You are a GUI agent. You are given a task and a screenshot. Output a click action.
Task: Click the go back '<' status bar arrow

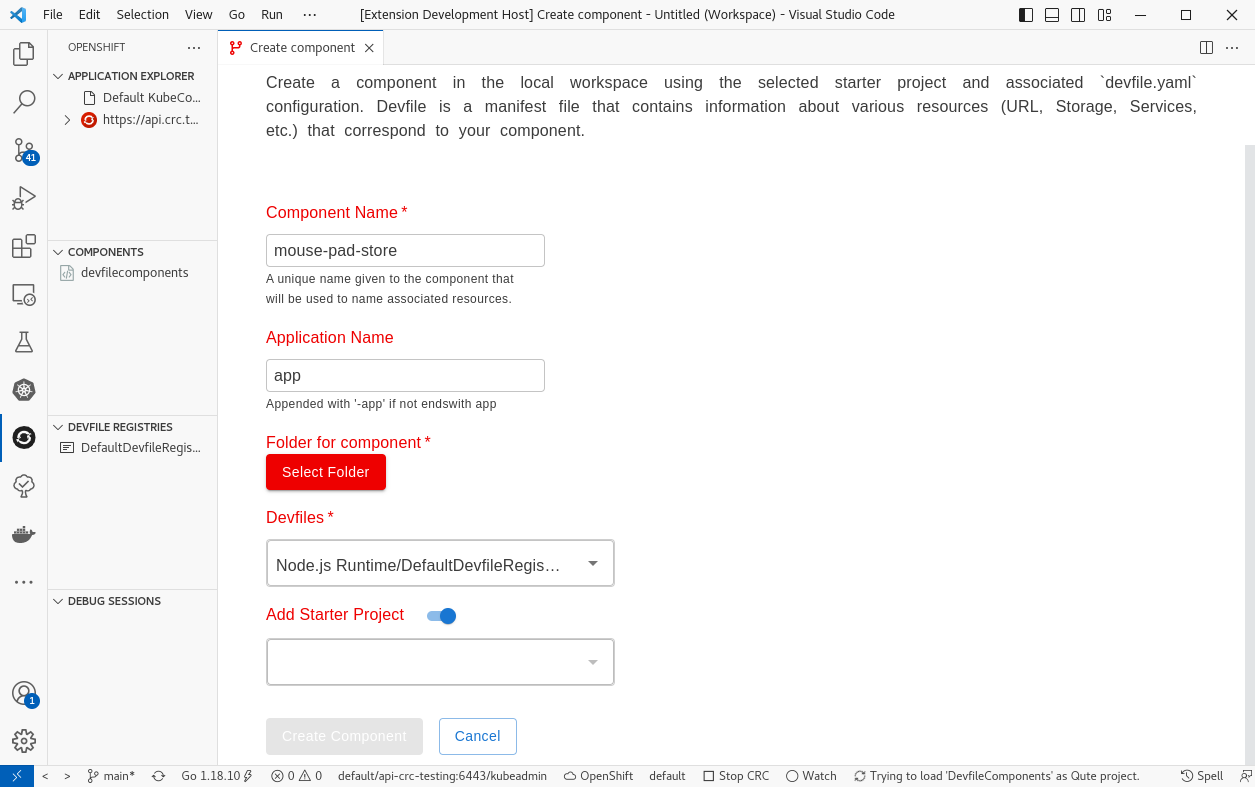pyautogui.click(x=45, y=776)
